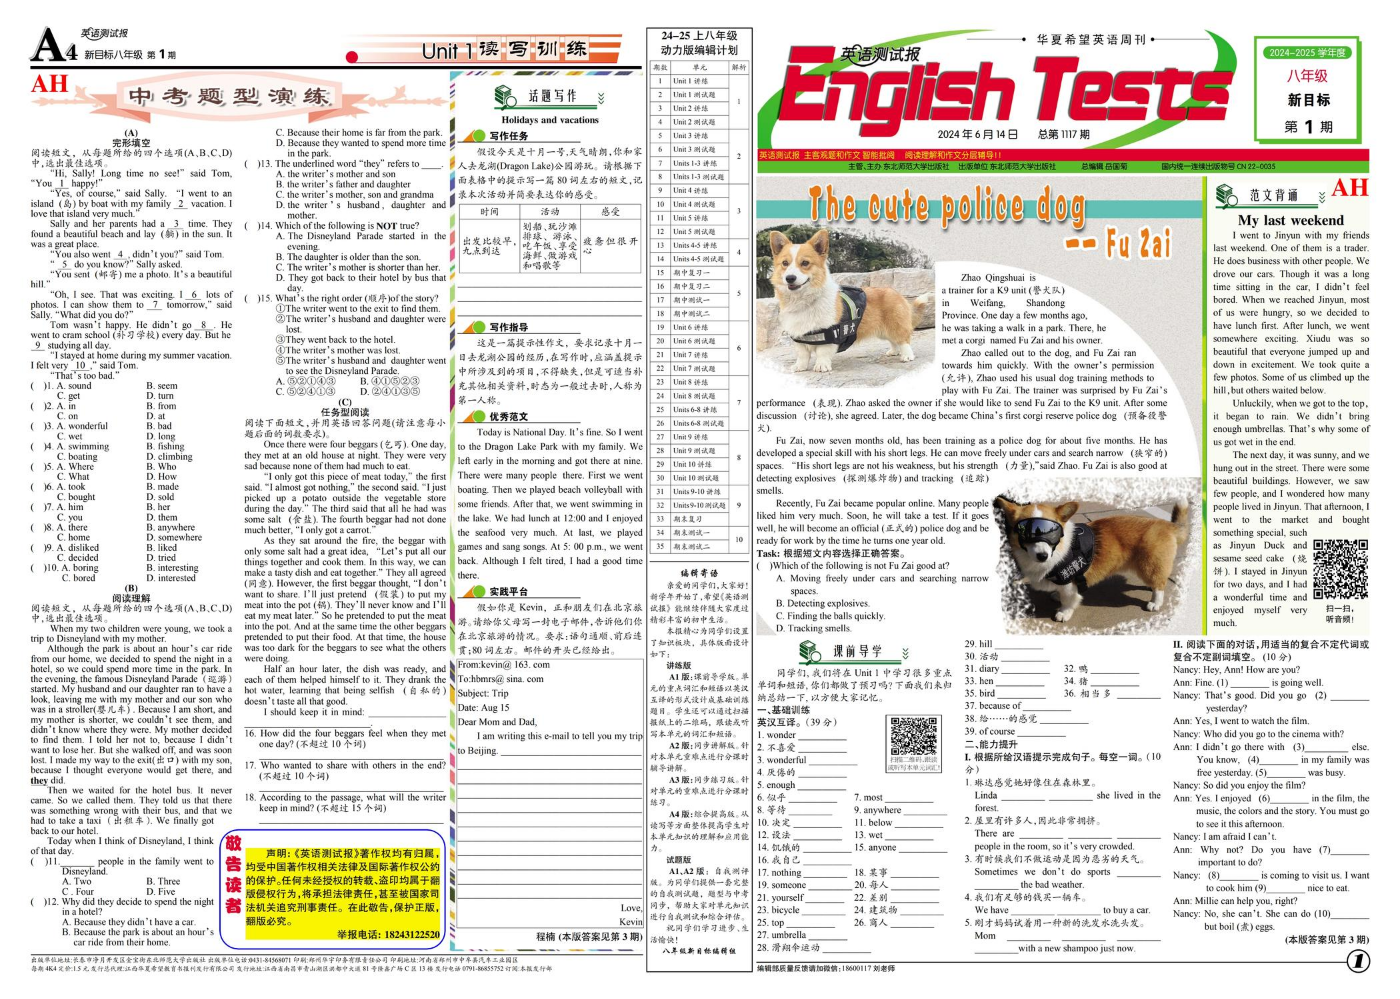Click the orange title The cute police dog

click(x=946, y=204)
